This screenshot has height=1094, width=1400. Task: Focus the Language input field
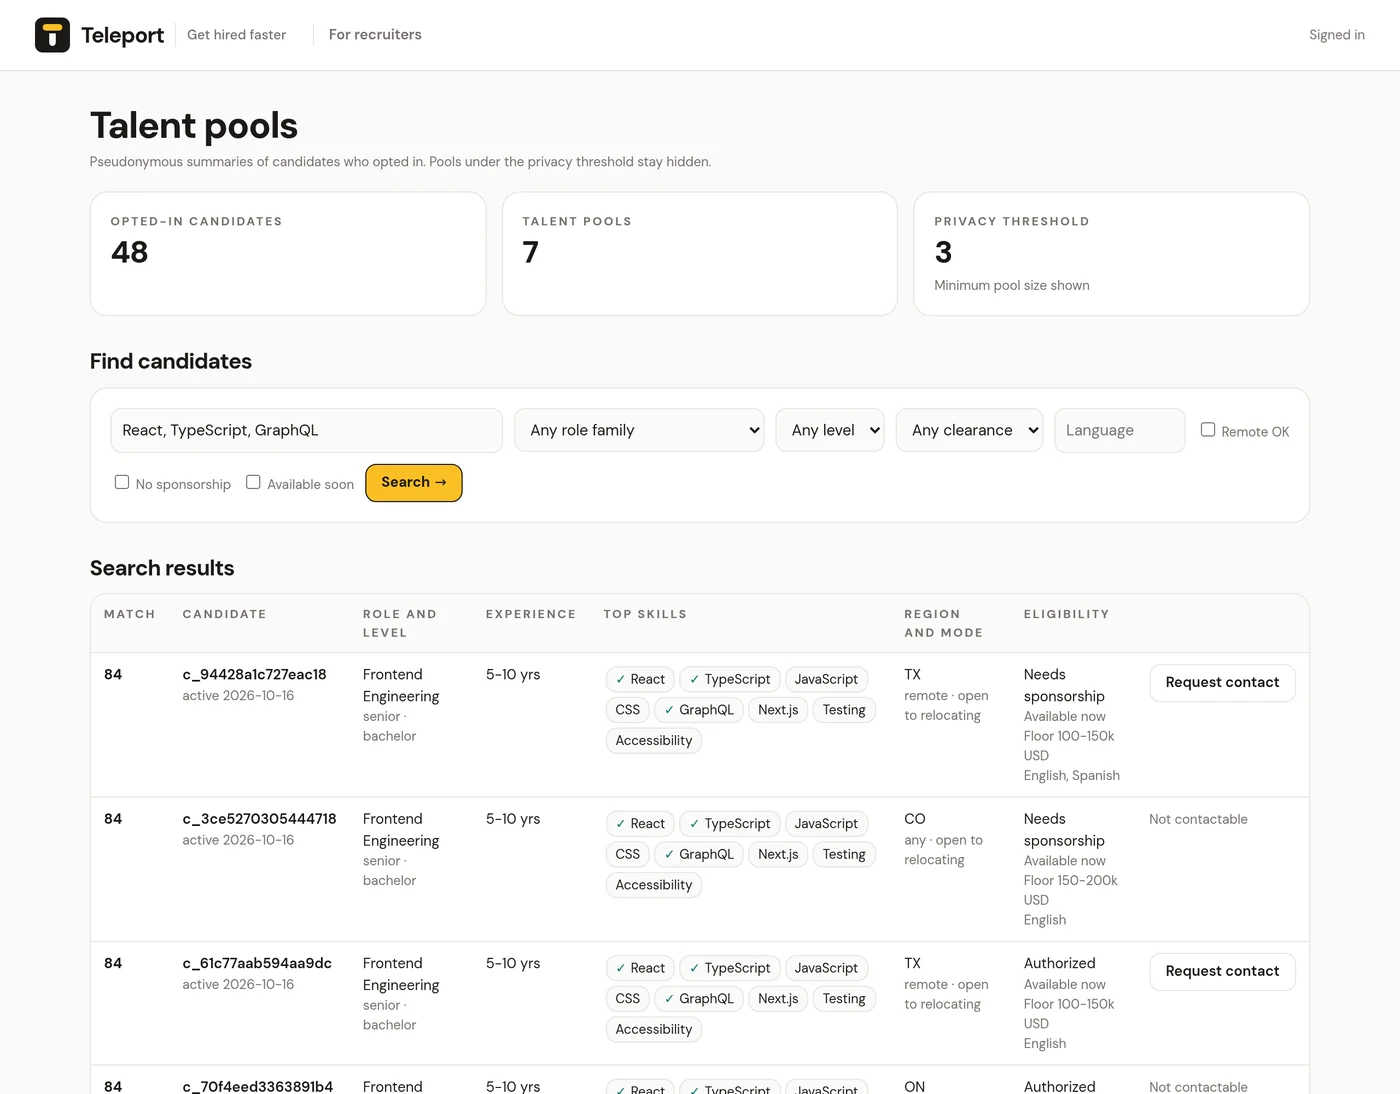click(x=1119, y=430)
